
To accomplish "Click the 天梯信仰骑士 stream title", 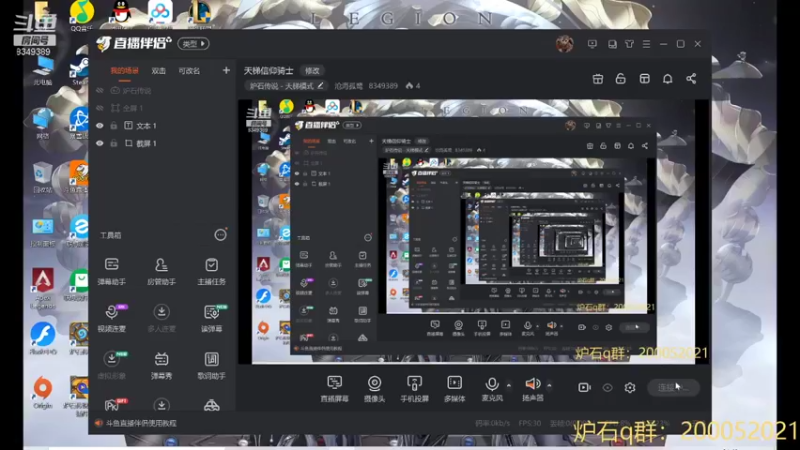I will click(x=268, y=71).
